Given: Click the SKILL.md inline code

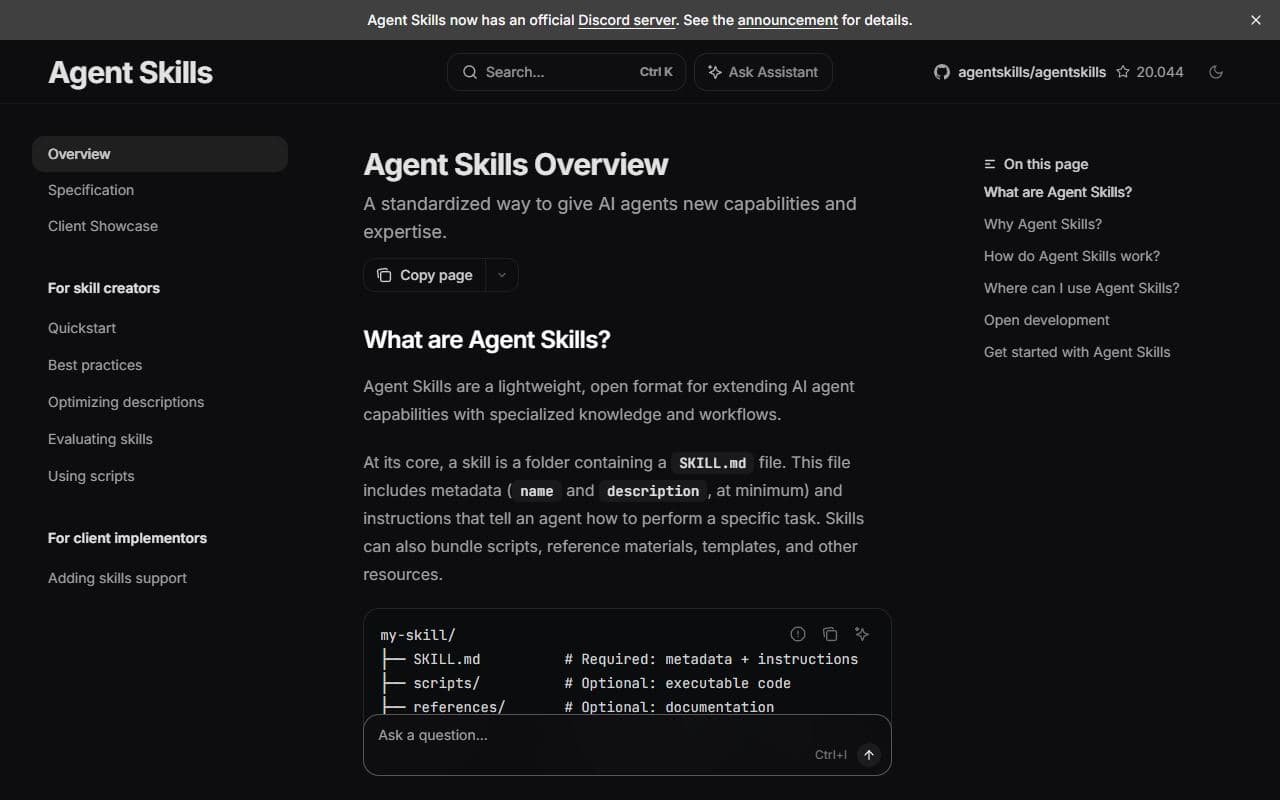Looking at the screenshot, I should [712, 463].
